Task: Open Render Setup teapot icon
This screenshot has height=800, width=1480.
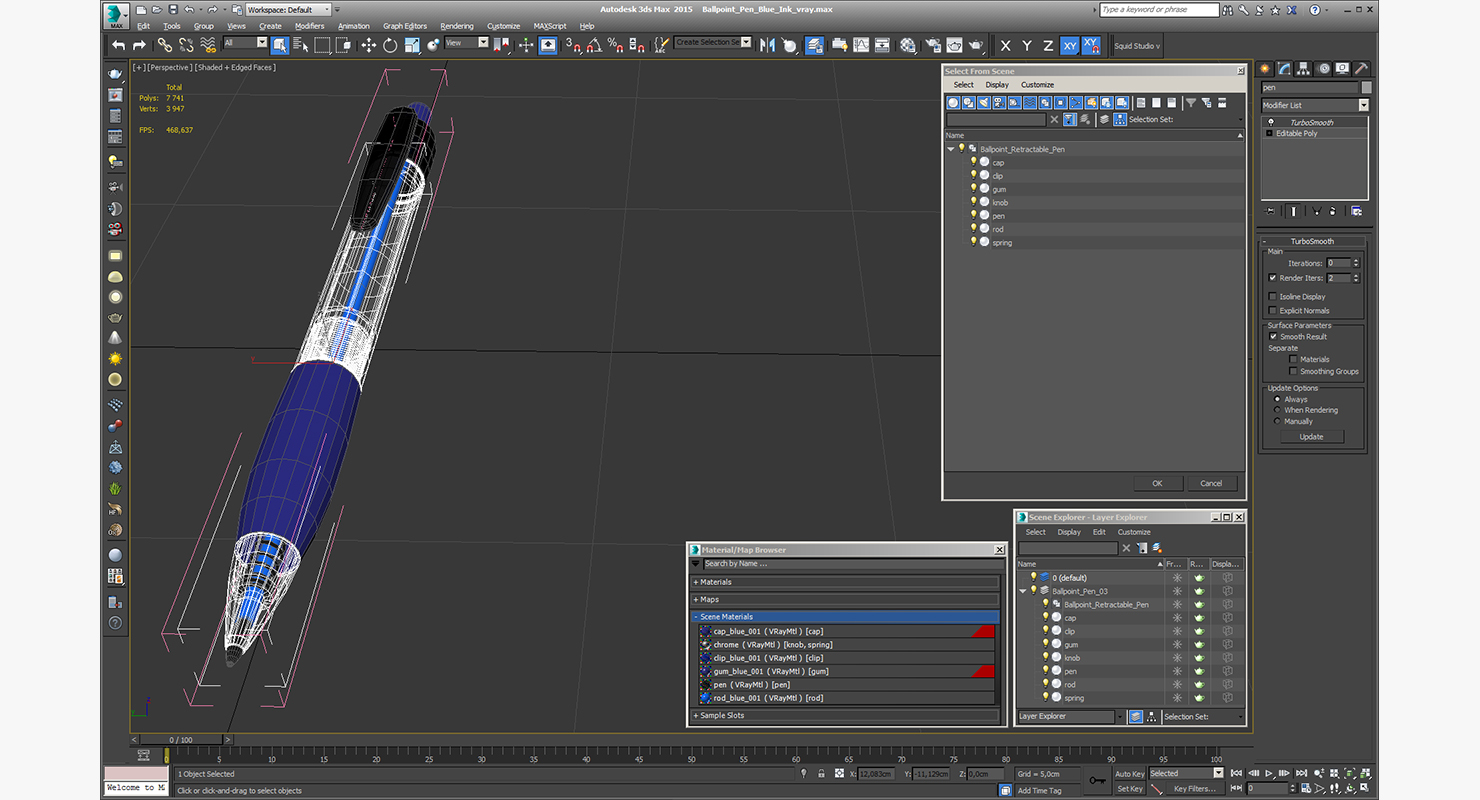Action: point(932,45)
